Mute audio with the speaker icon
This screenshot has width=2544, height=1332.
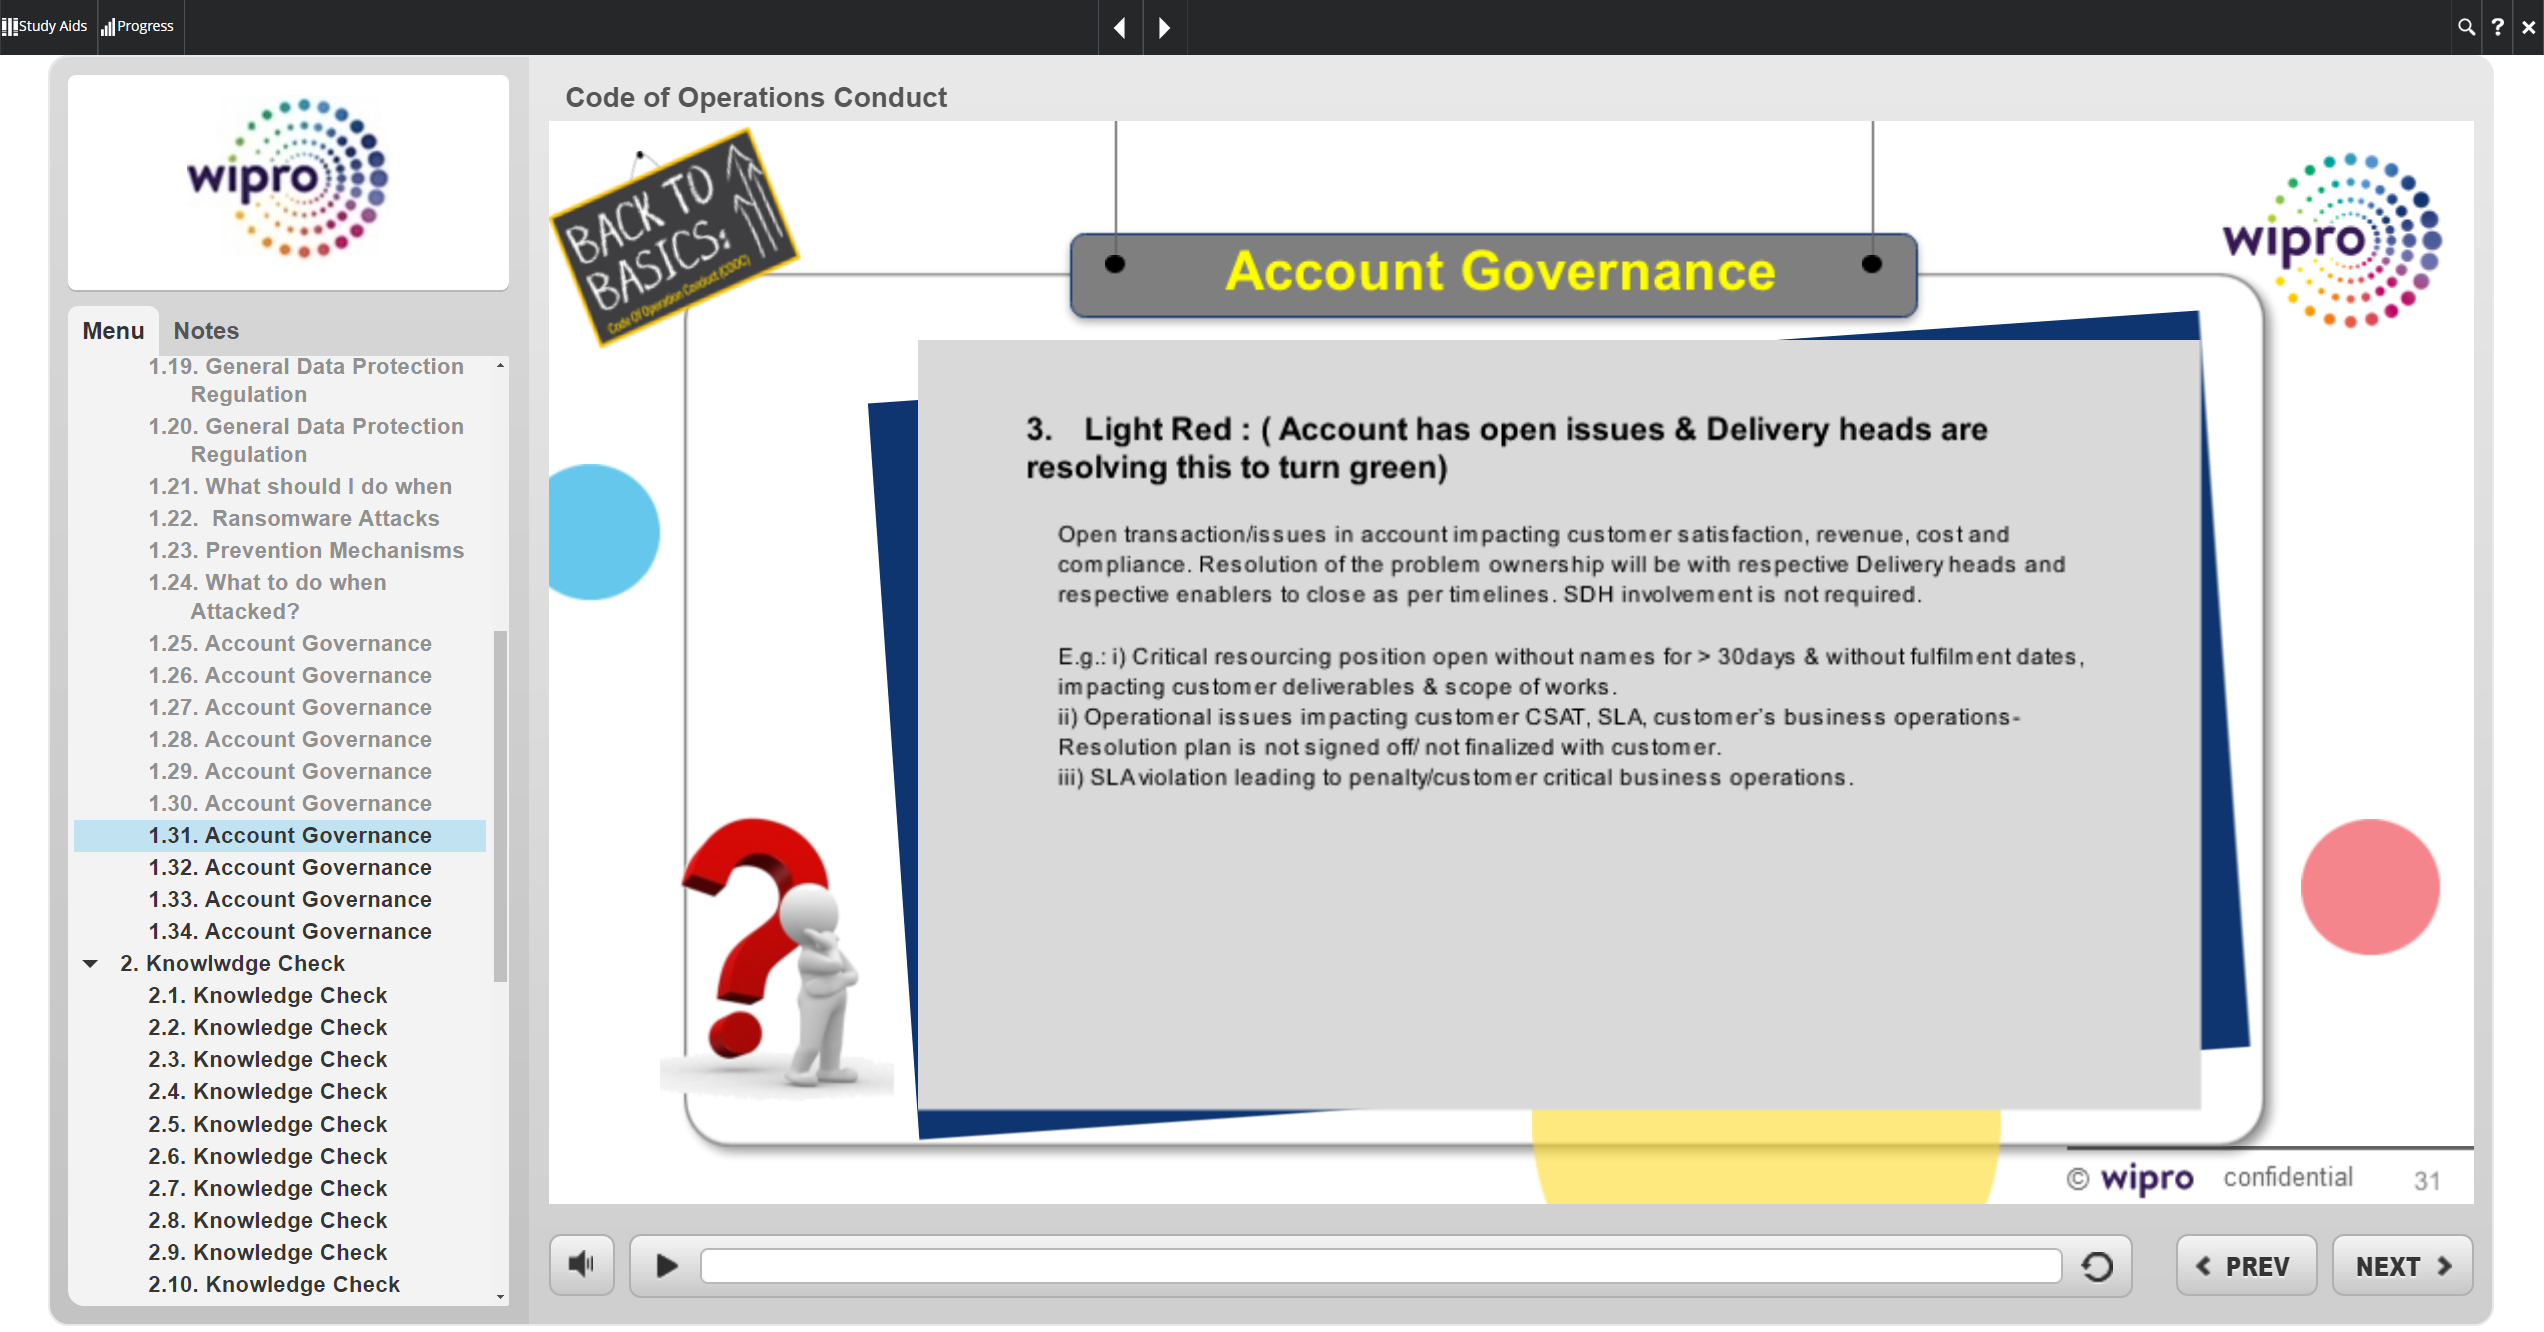tap(581, 1265)
